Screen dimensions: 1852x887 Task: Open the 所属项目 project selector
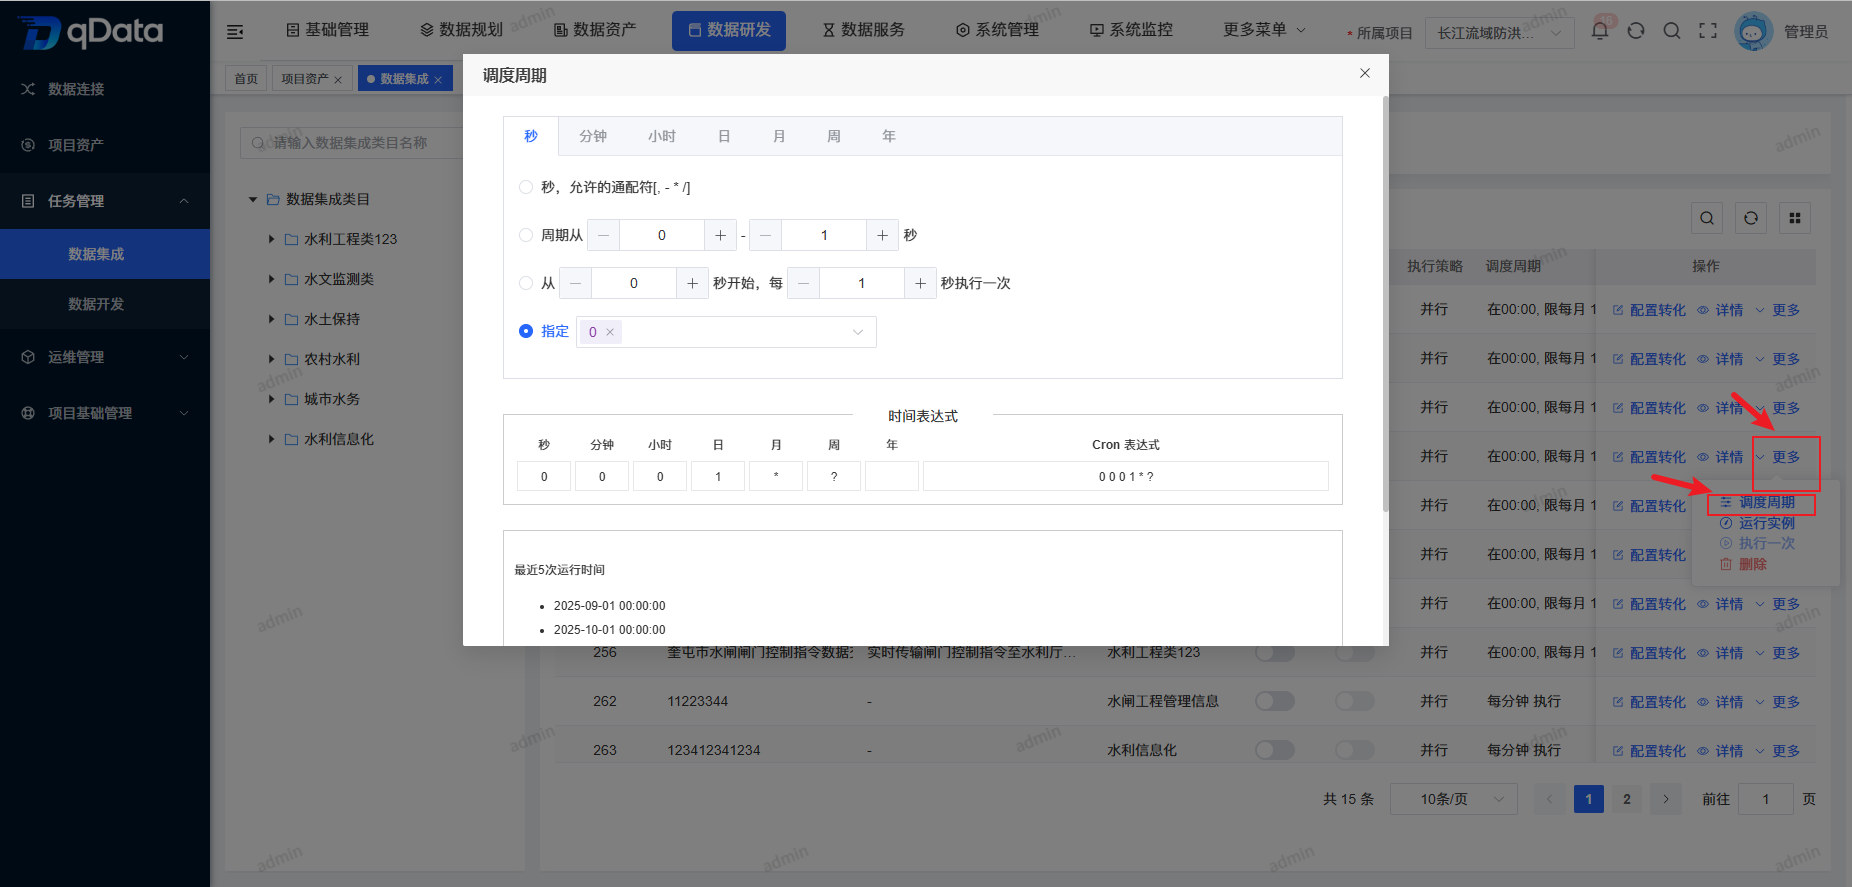click(1499, 33)
